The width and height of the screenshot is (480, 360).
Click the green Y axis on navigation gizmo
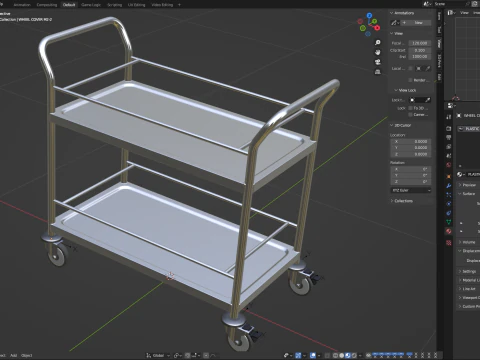(375, 21)
